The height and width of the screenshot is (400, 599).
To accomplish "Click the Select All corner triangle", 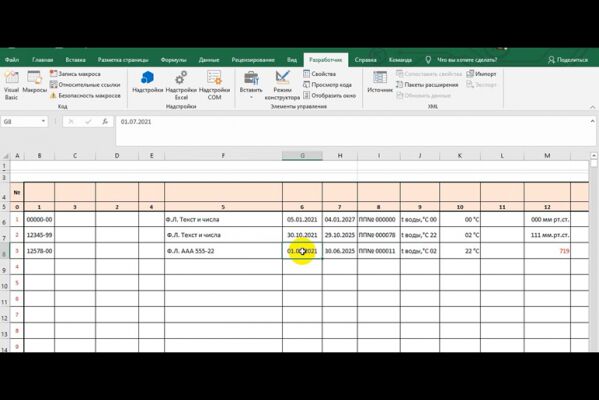I will [5, 156].
